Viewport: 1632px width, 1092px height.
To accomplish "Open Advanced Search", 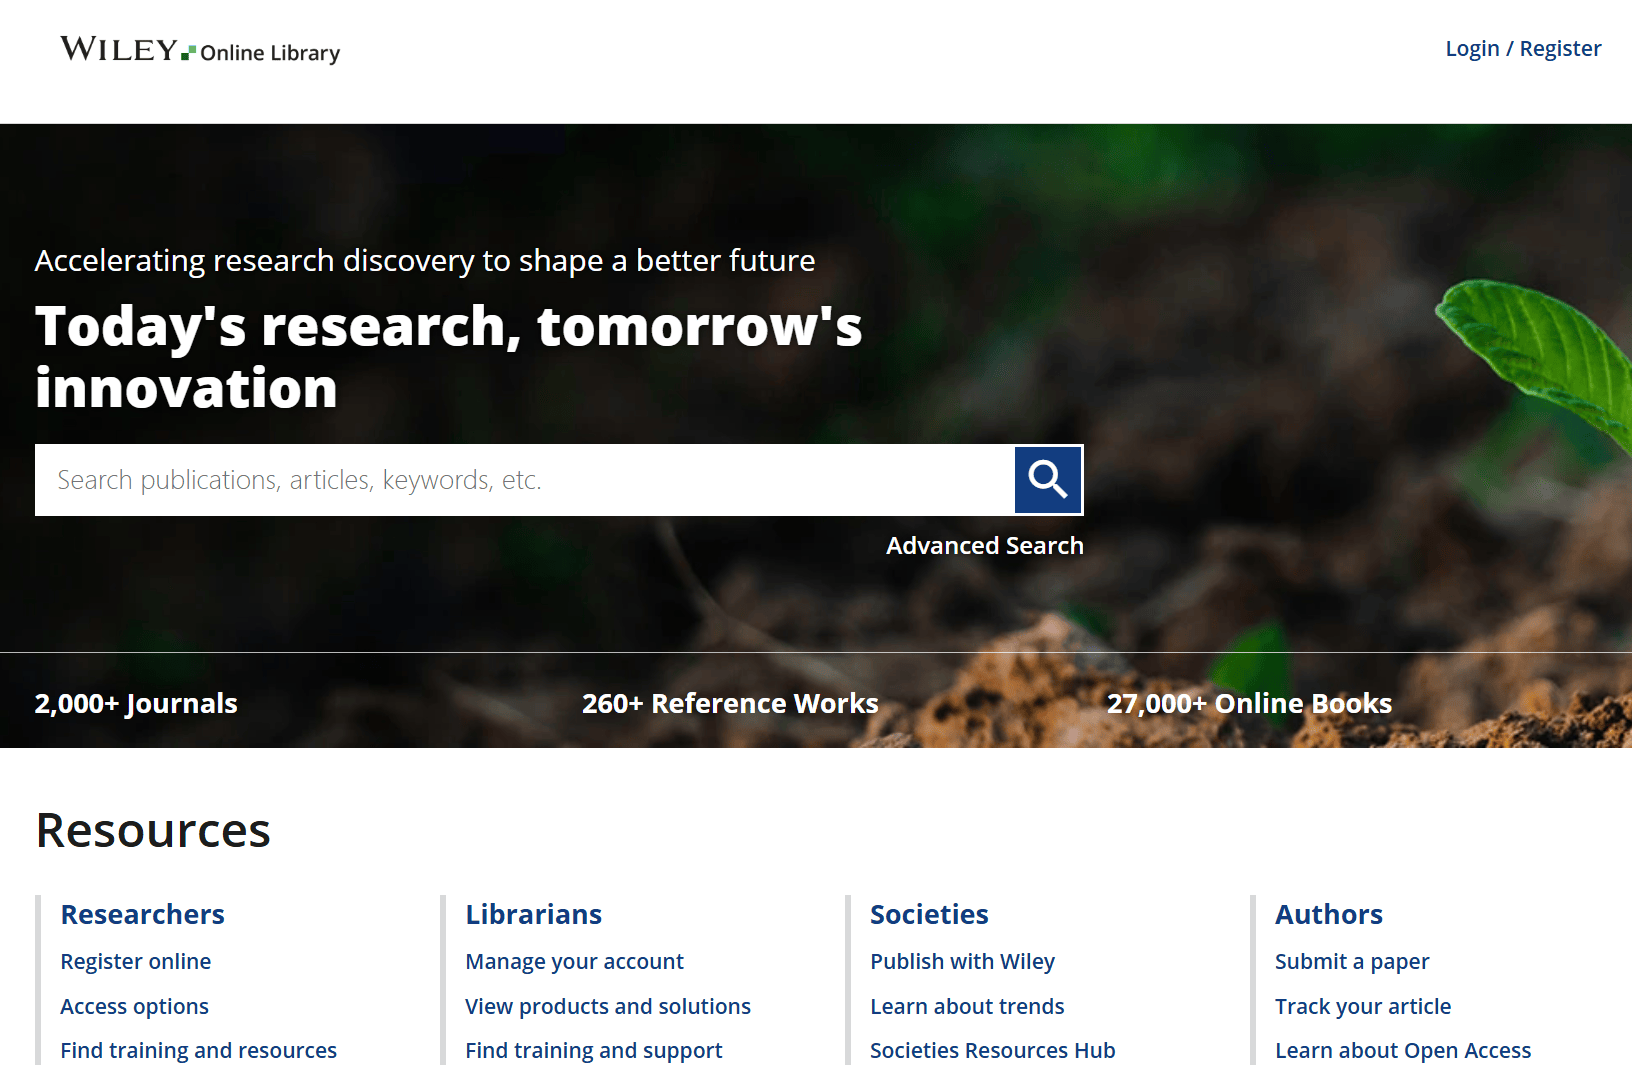I will 984,545.
